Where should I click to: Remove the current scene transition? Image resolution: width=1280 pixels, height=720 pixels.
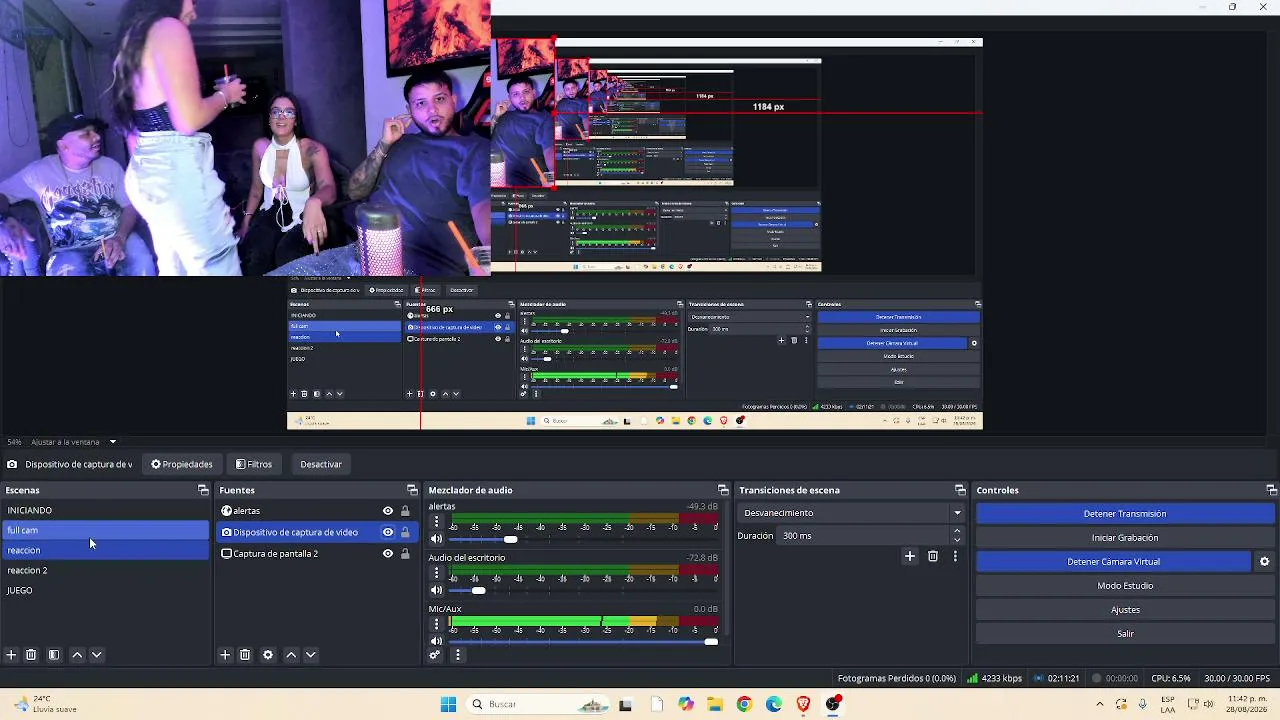tap(933, 556)
